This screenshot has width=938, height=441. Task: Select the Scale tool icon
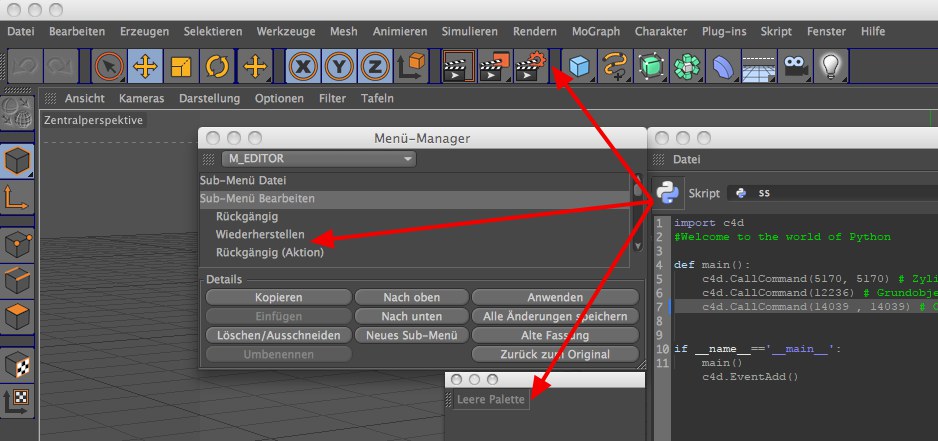181,68
